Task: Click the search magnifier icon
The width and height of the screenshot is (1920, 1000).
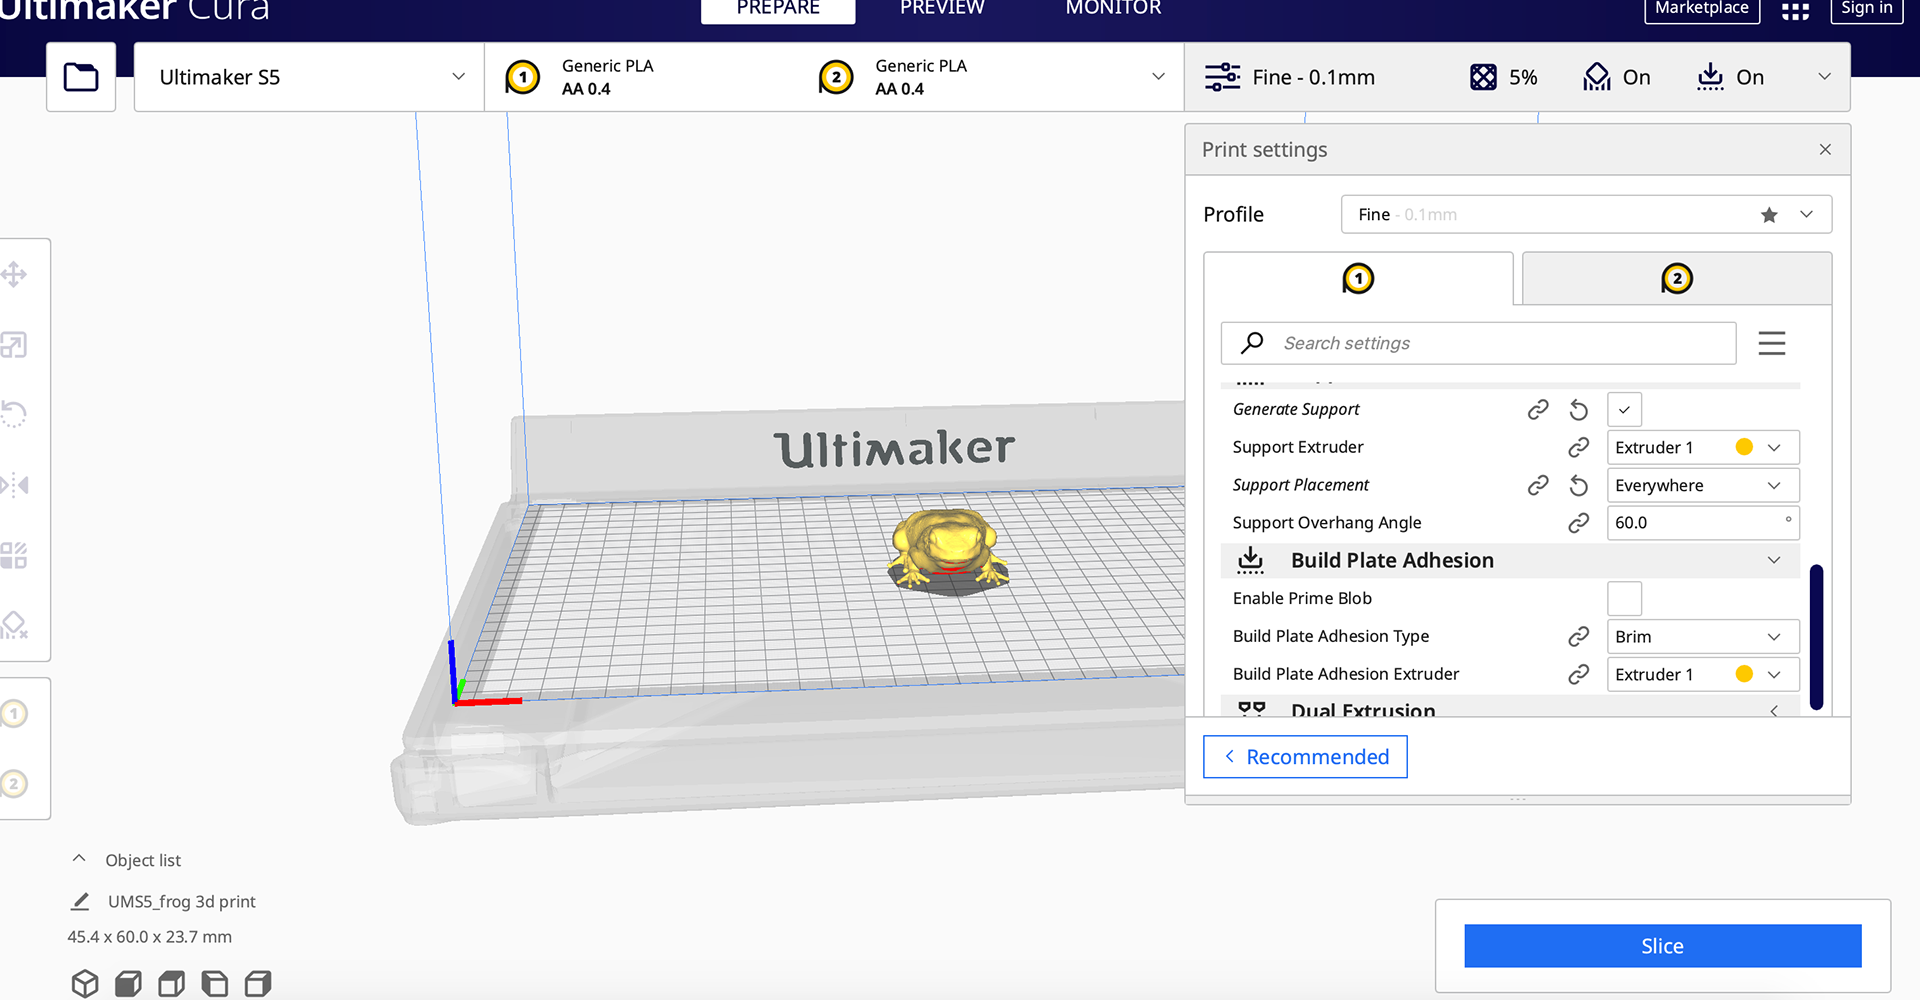Action: click(1252, 343)
